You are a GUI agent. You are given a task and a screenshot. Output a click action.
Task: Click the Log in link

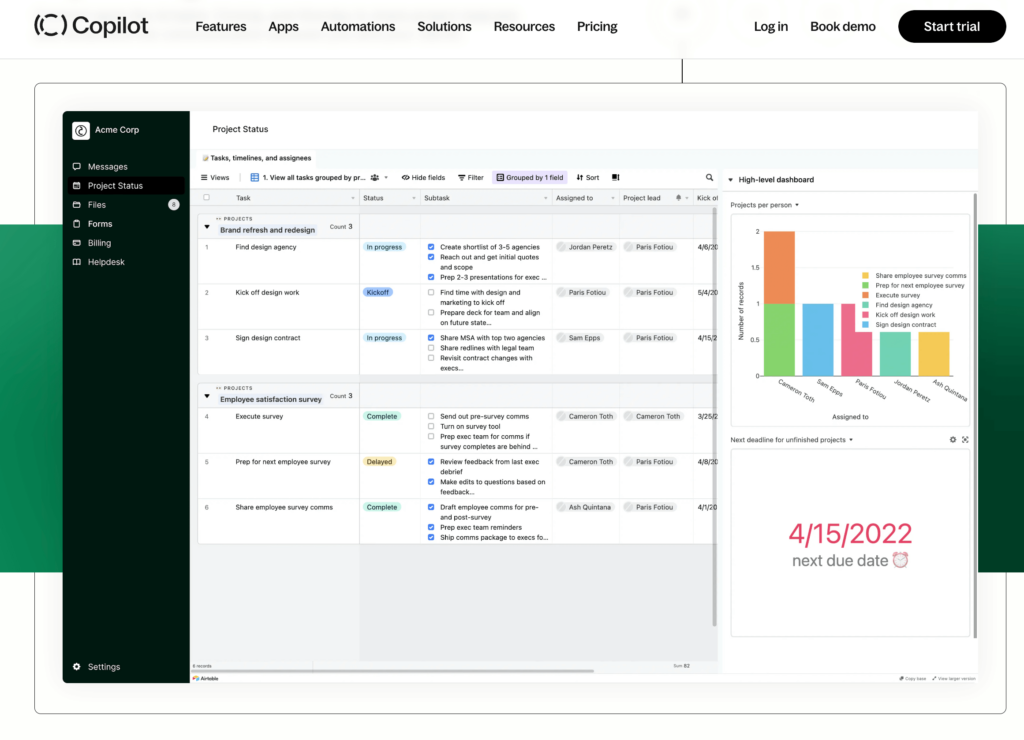[771, 27]
